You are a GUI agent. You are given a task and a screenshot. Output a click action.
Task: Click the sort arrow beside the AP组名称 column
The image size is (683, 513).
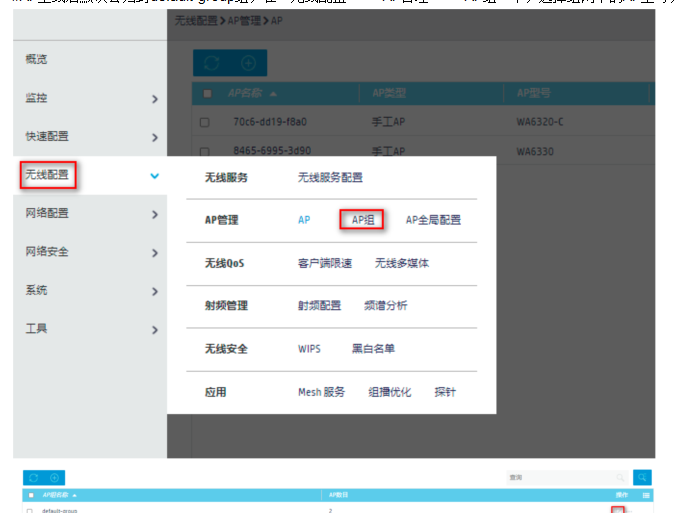point(74,495)
